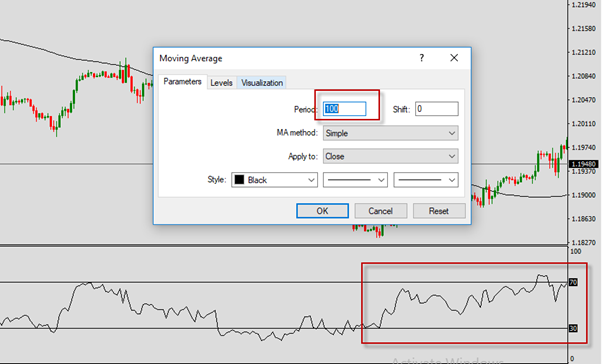Open the Black color style dropdown

[x=274, y=180]
